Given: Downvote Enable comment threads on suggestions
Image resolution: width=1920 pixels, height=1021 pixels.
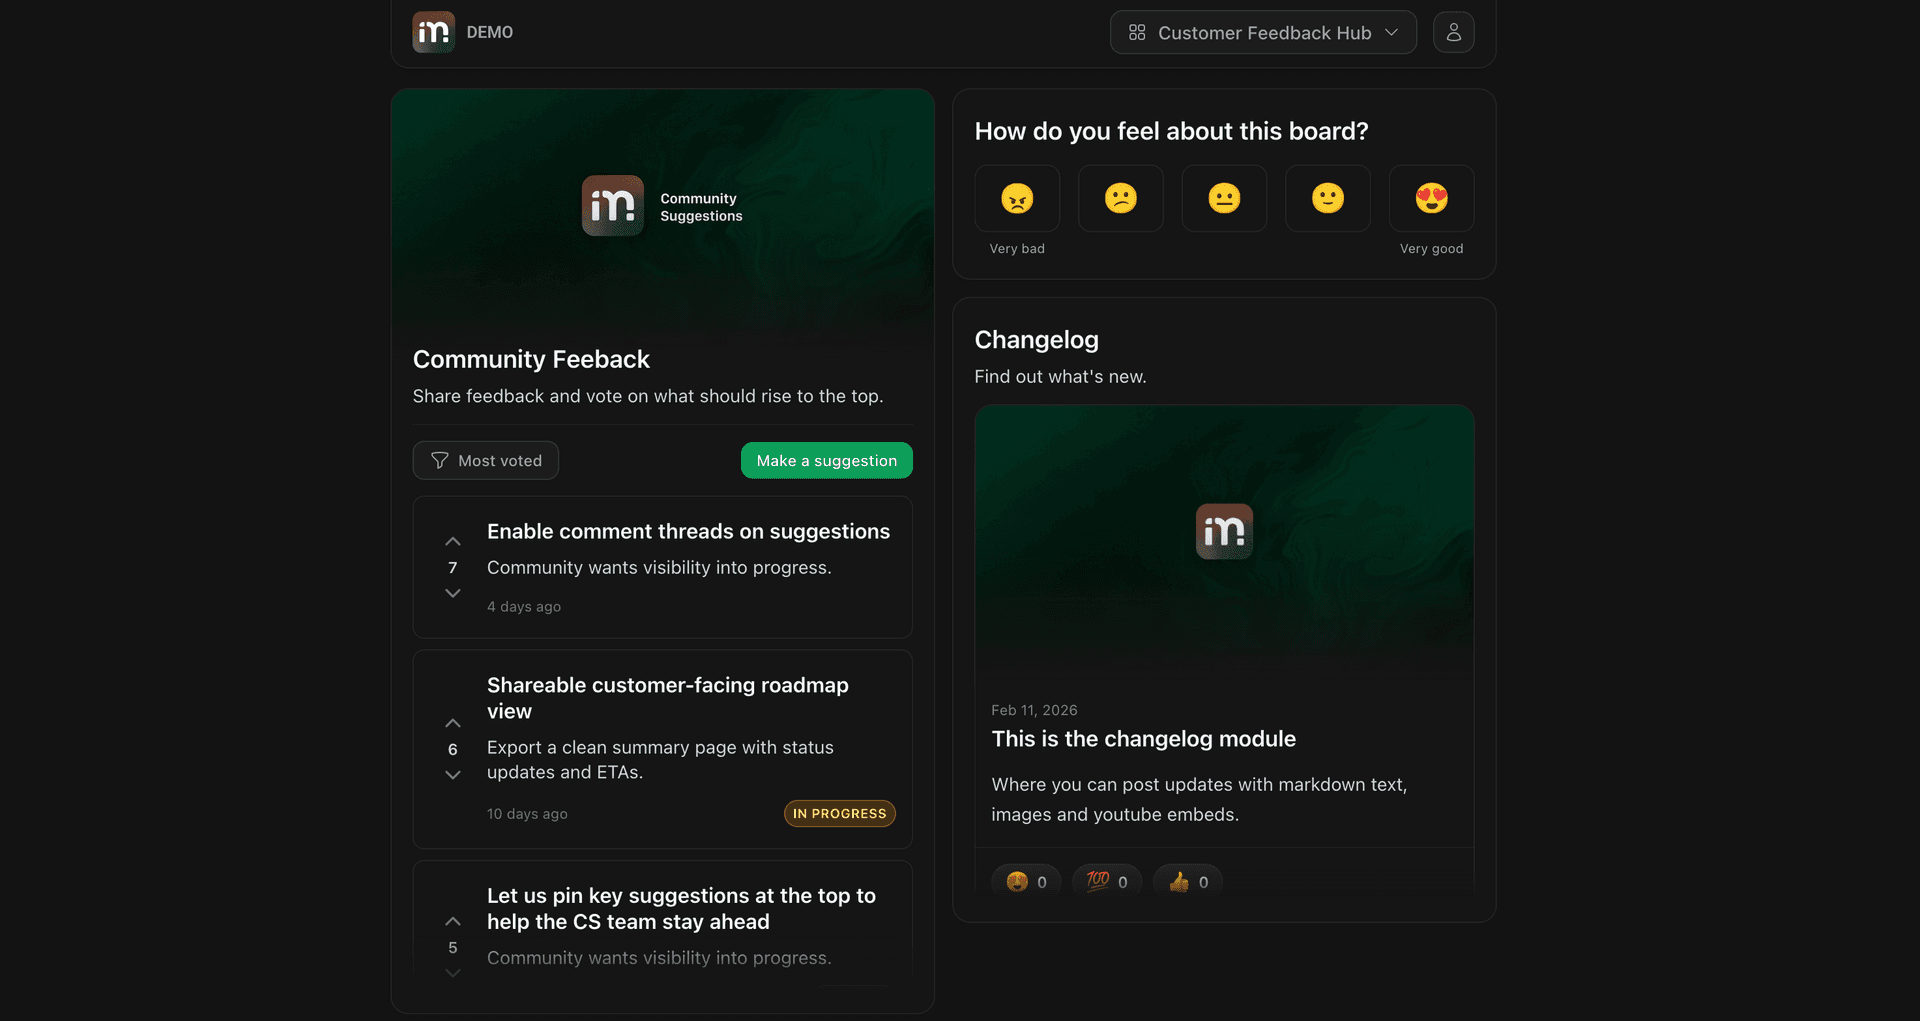Looking at the screenshot, I should point(453,593).
